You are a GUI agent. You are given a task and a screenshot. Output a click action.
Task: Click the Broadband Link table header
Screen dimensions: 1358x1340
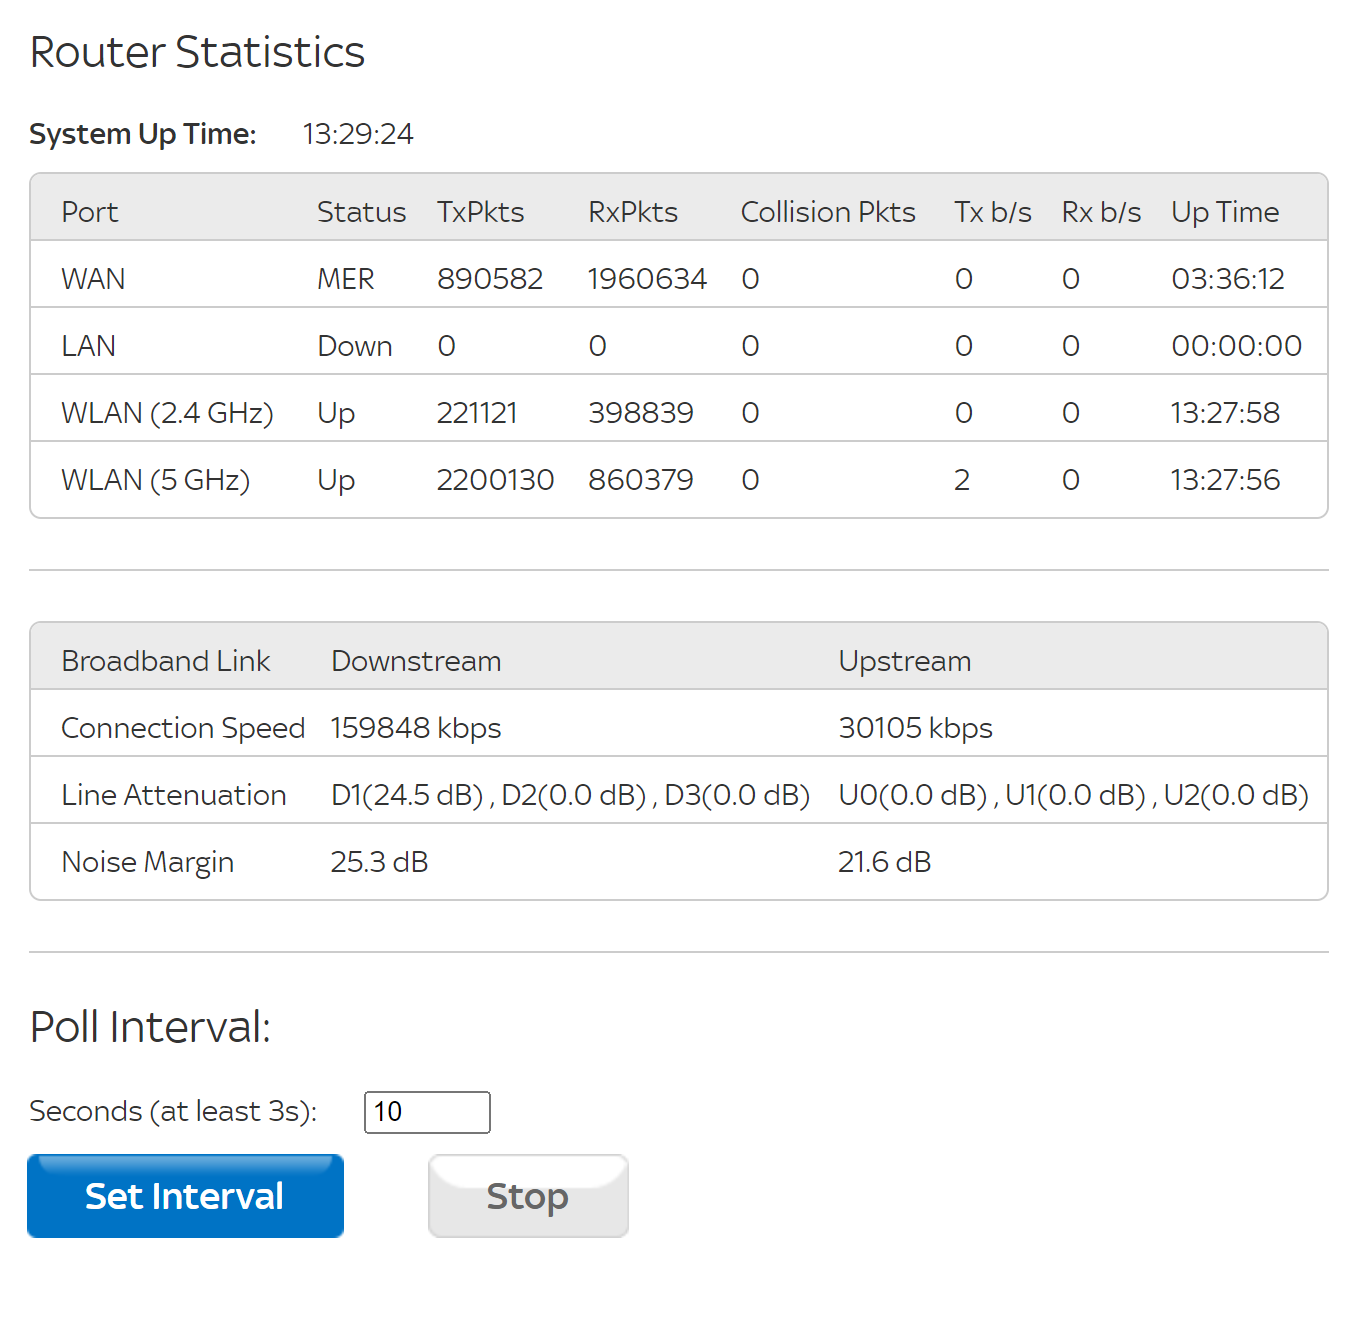coord(166,660)
